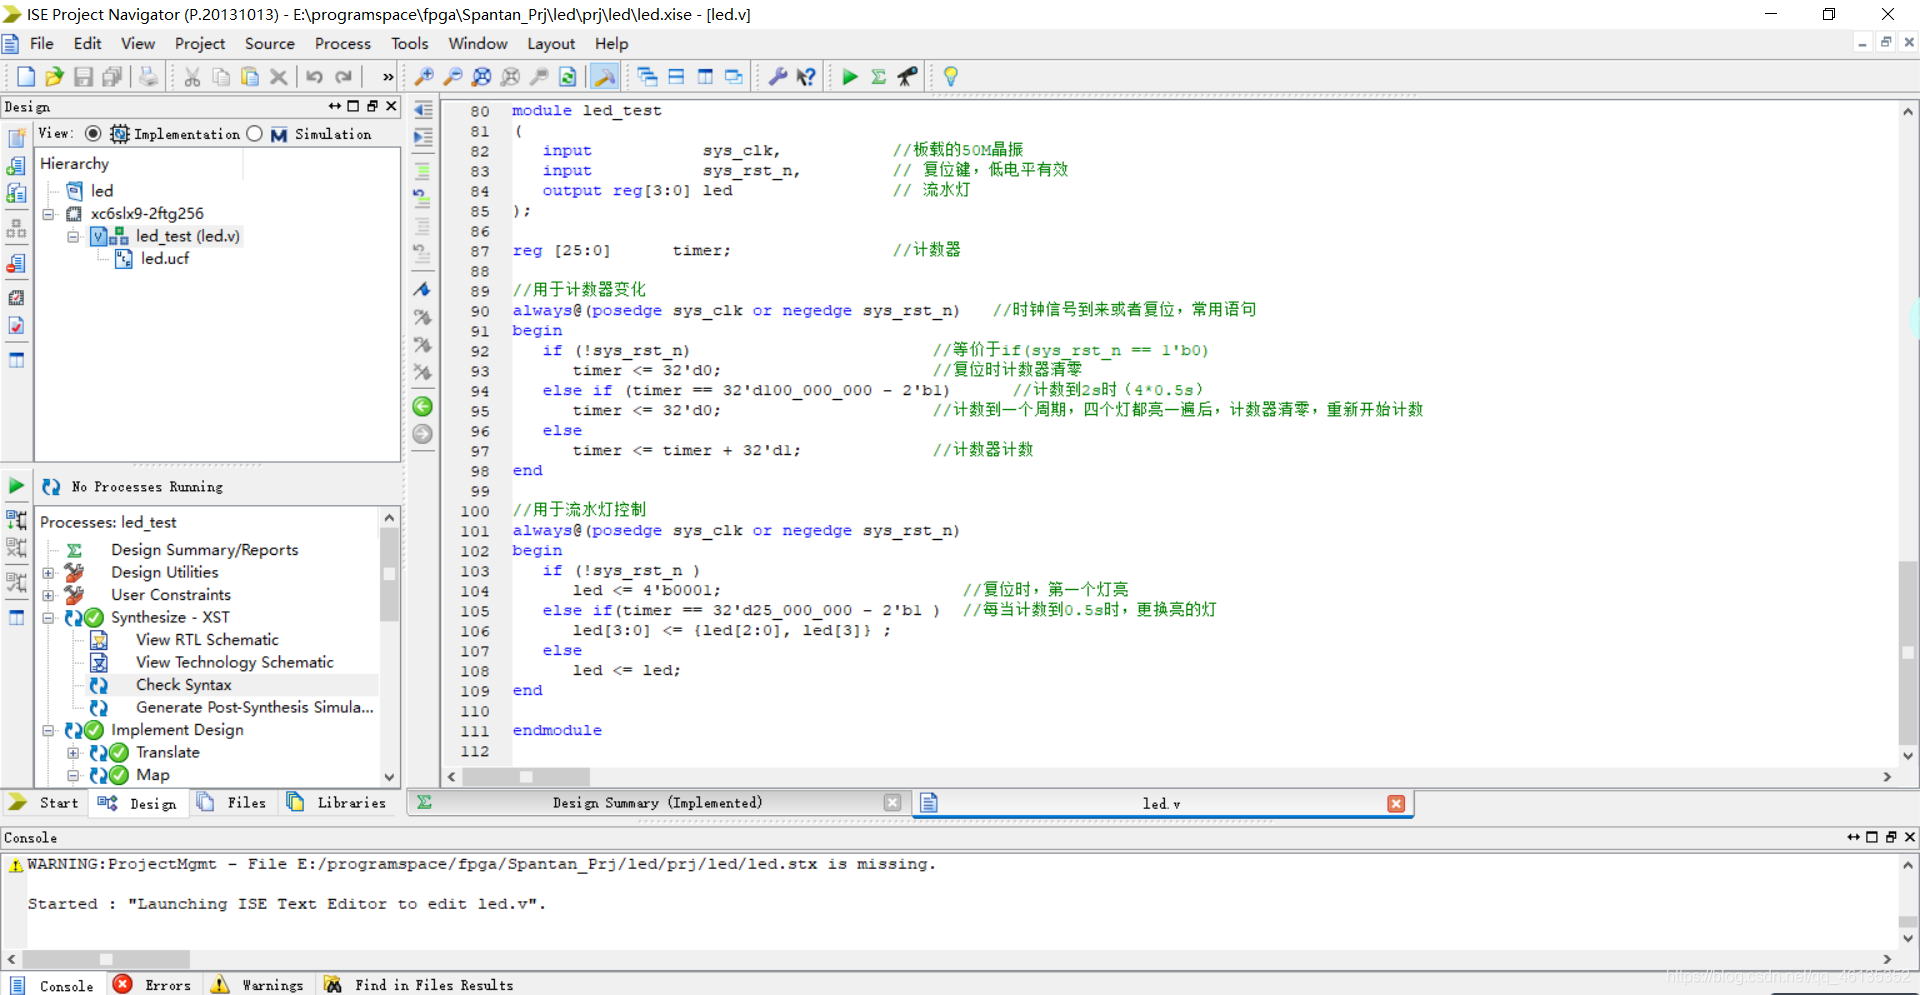
Task: Show more toolbar buttons via chevron
Action: (388, 77)
